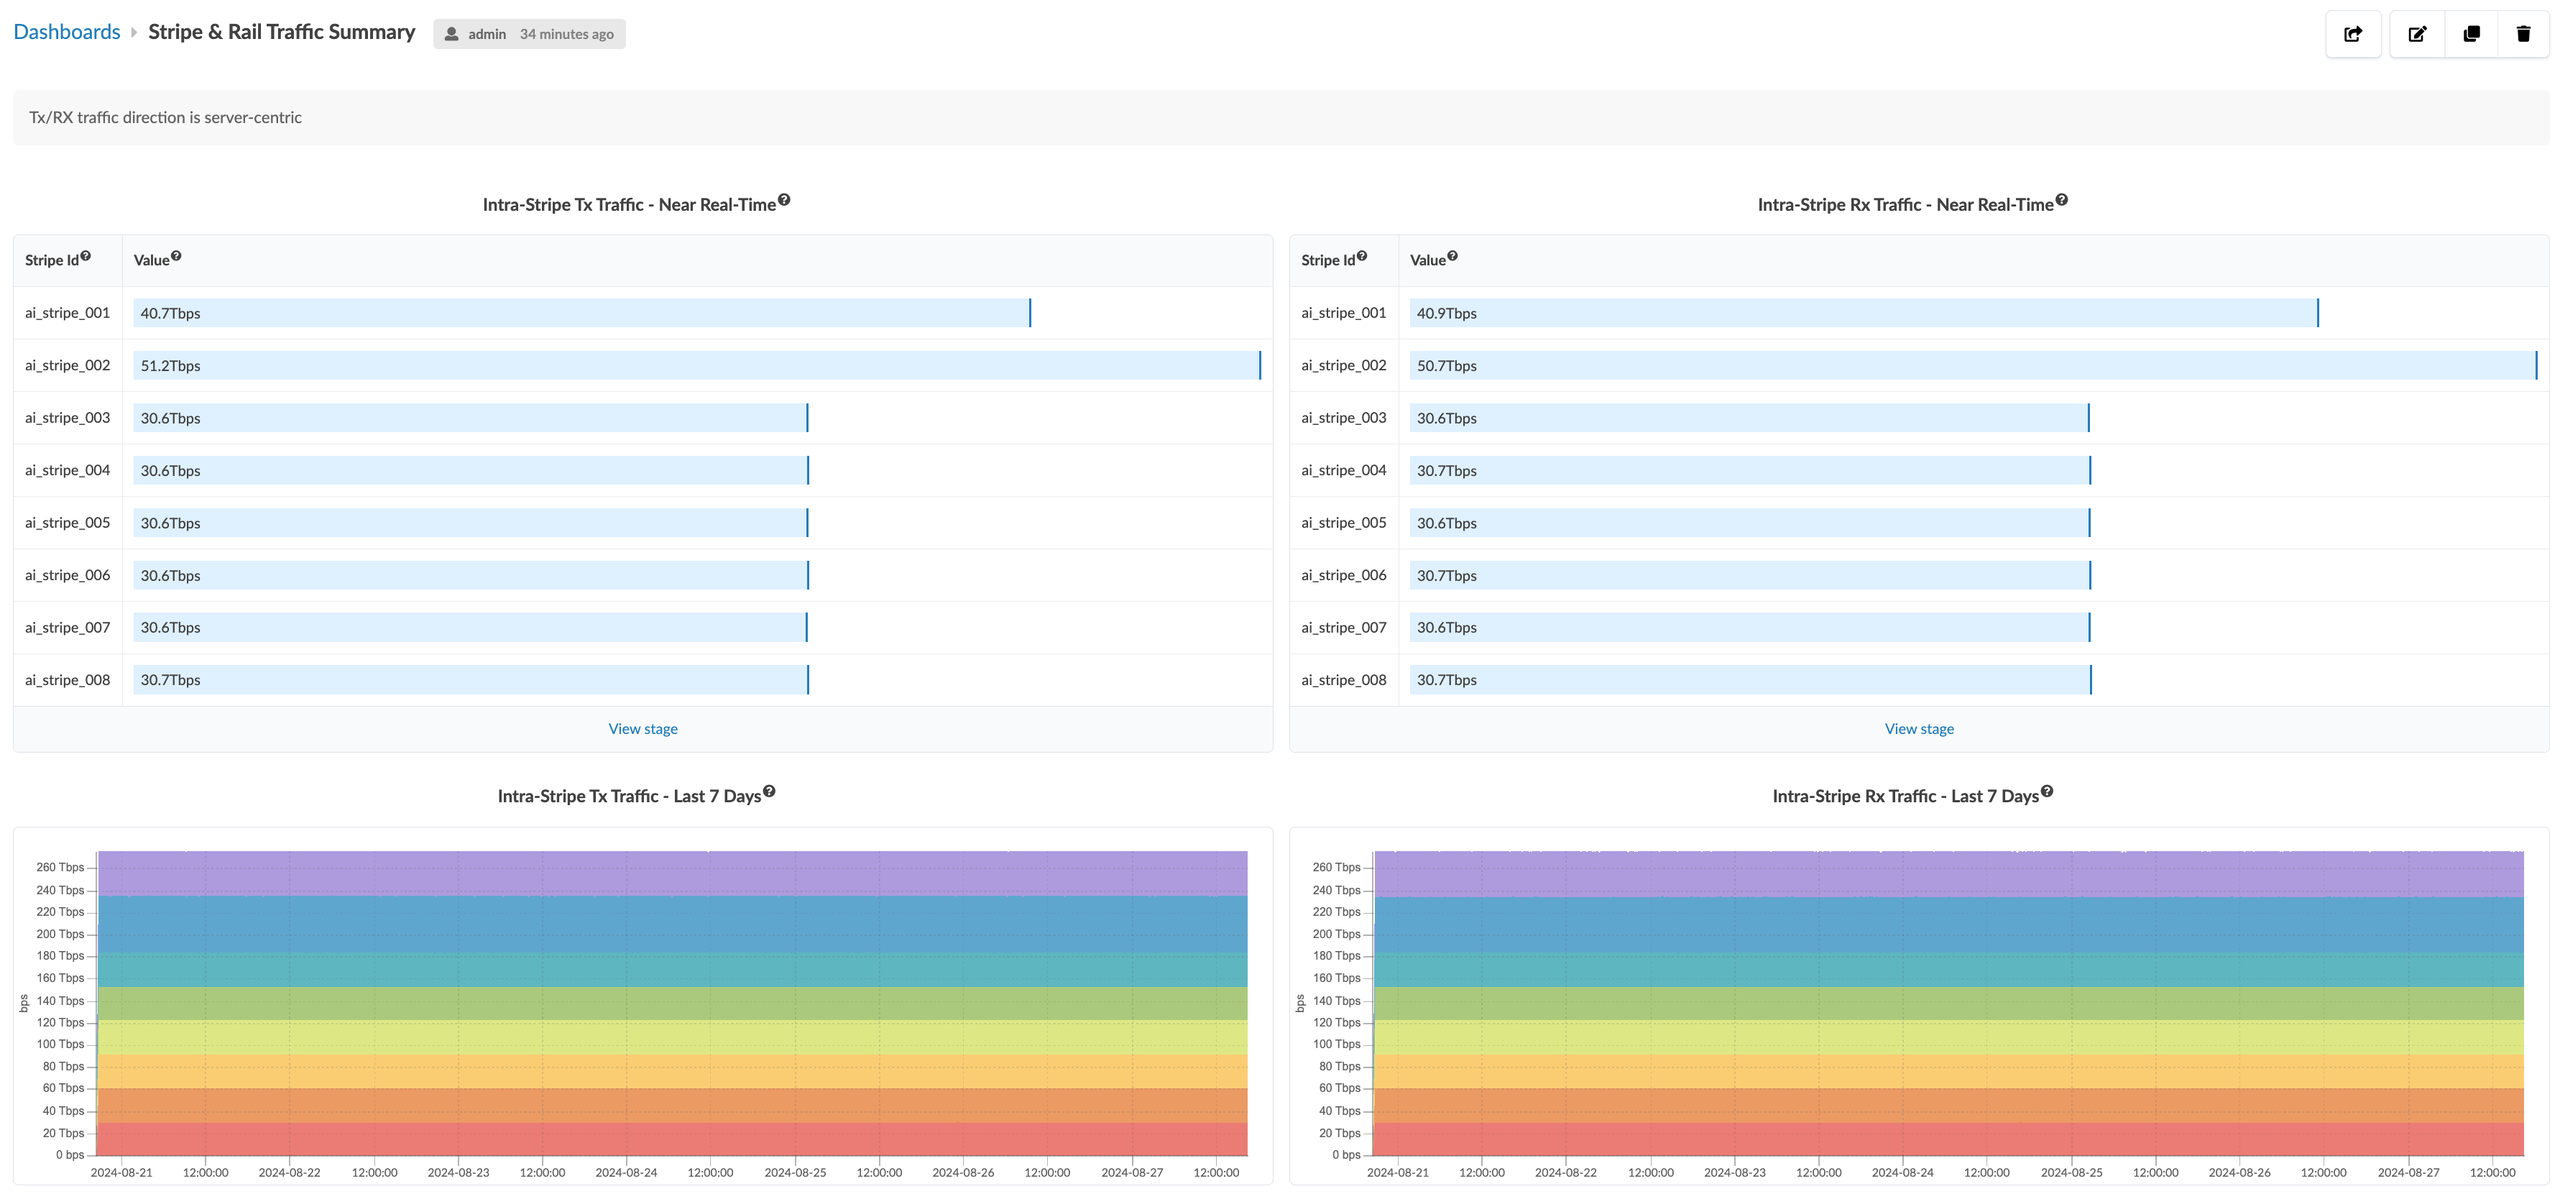2560x1192 pixels.
Task: Select ai_stripe_002 row in Tx table
Action: (68, 366)
